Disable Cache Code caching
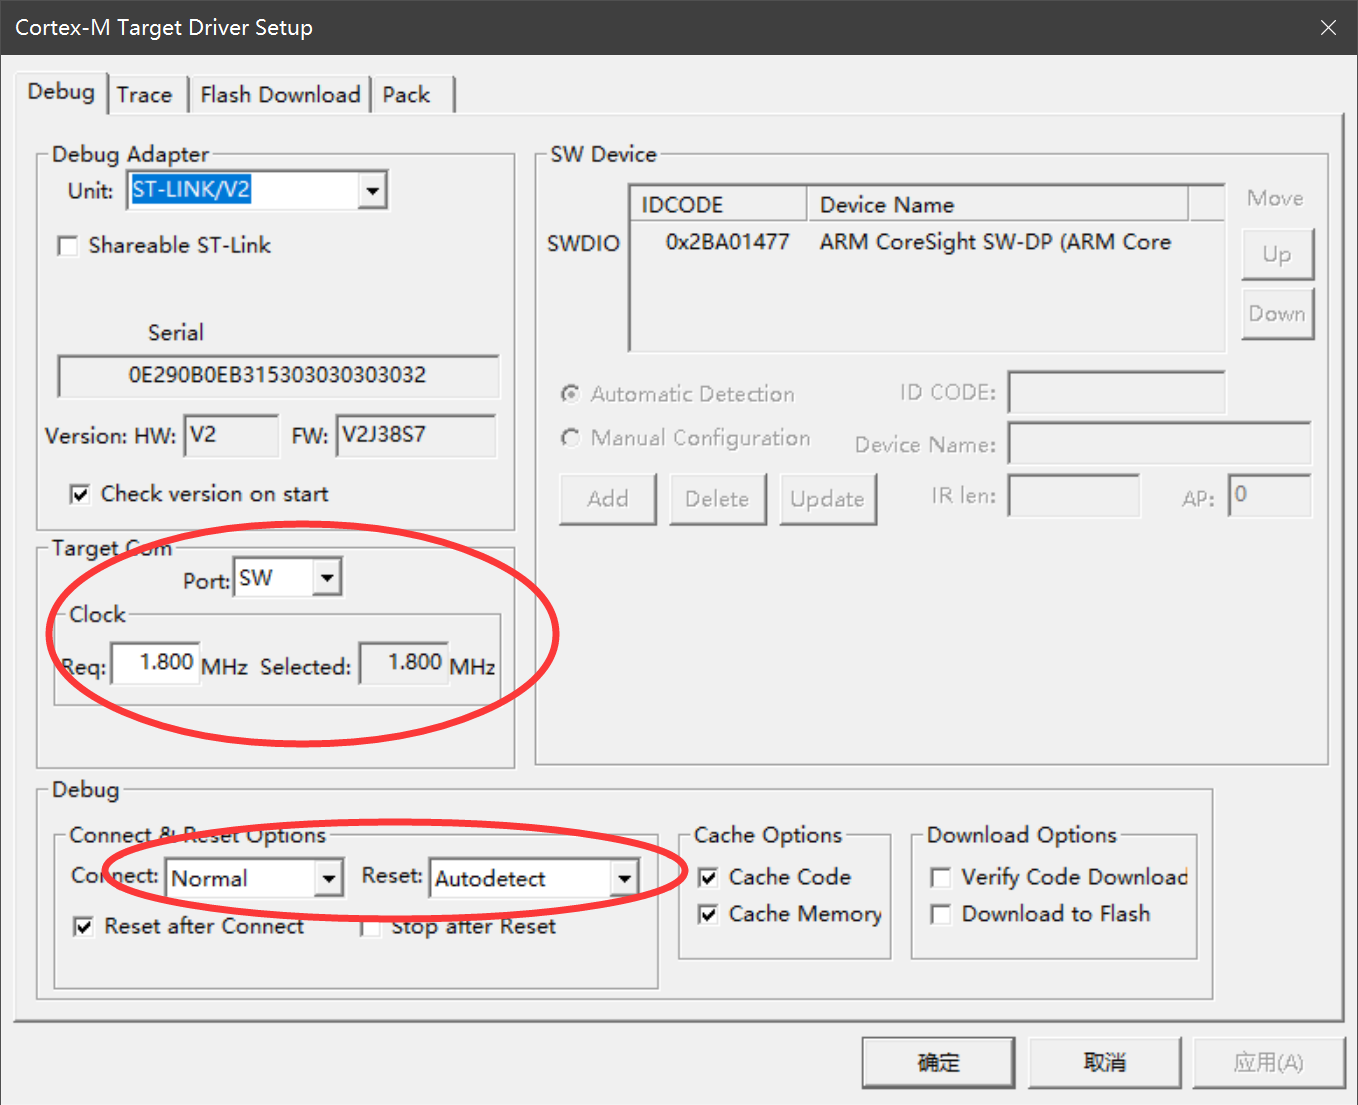Viewport: 1358px width, 1105px height. point(708,877)
